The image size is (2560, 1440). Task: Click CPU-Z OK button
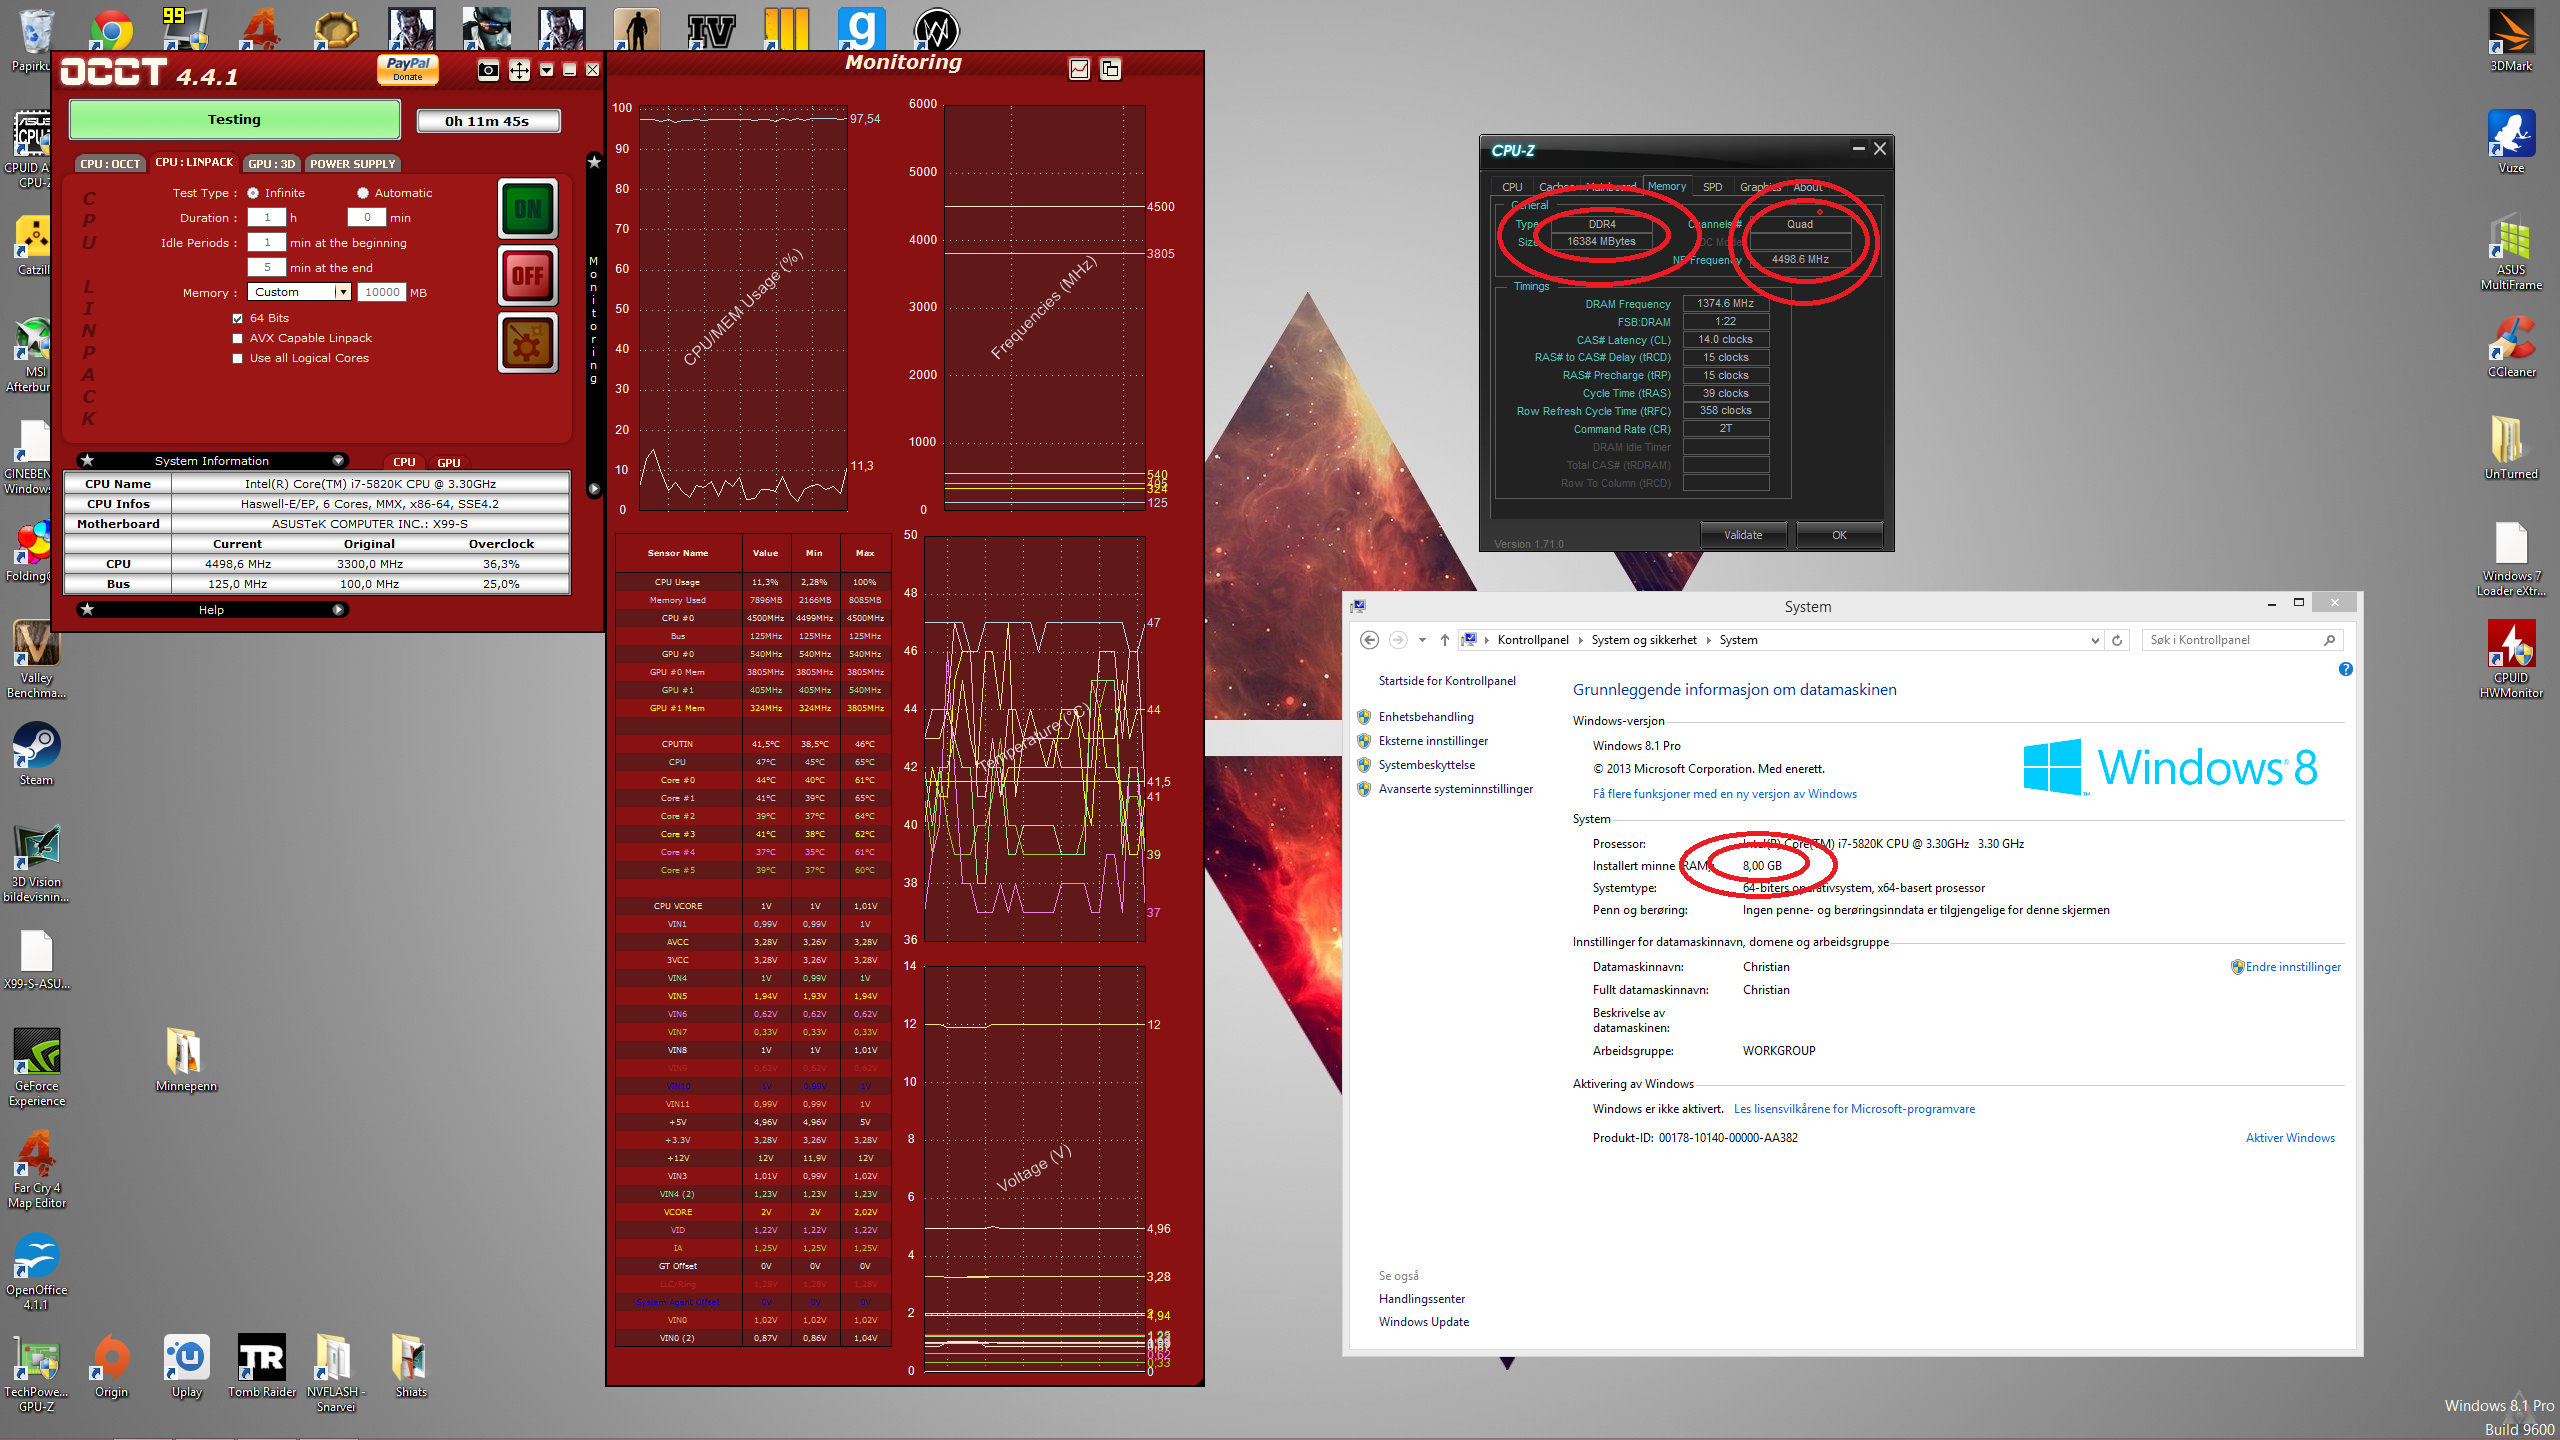1839,535
